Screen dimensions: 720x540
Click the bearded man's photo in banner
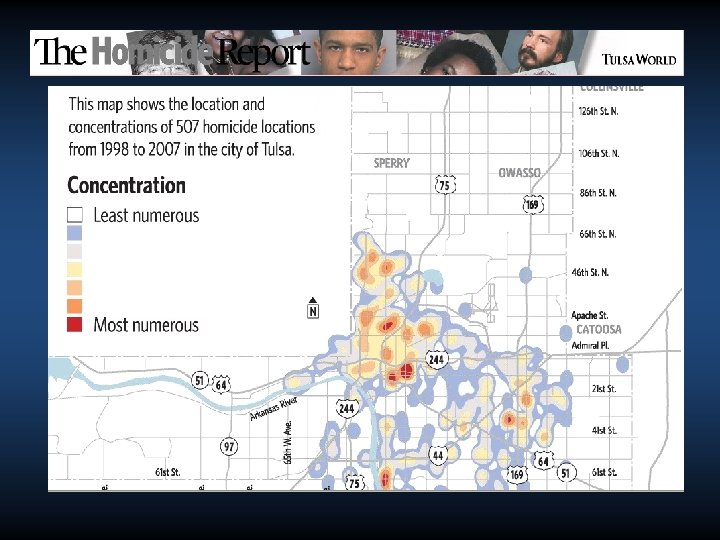tap(542, 51)
